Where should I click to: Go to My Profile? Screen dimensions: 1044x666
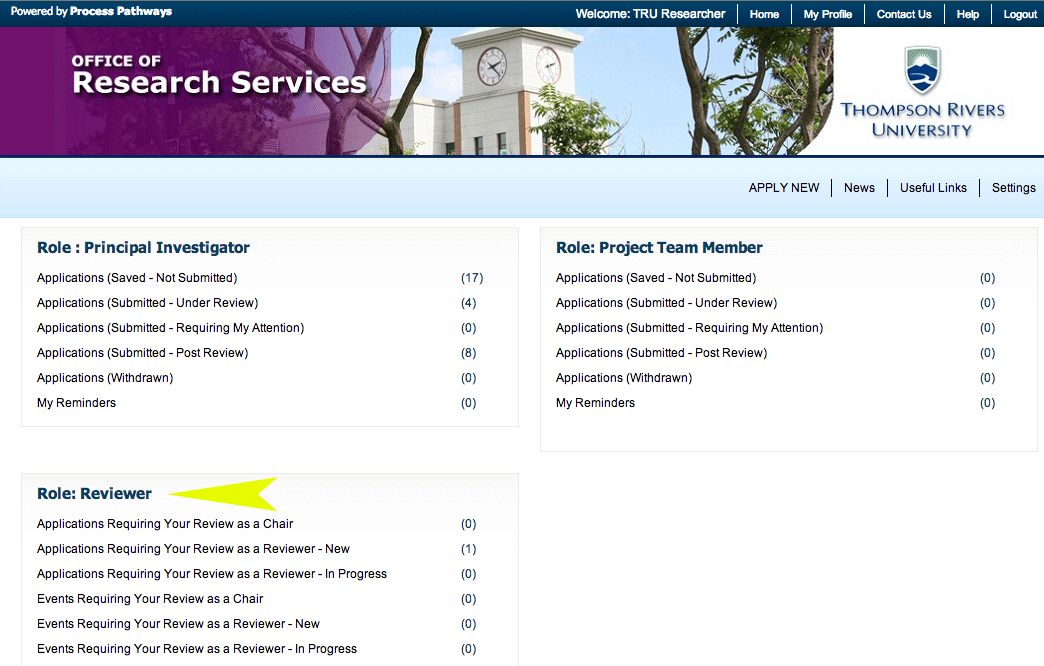point(827,14)
